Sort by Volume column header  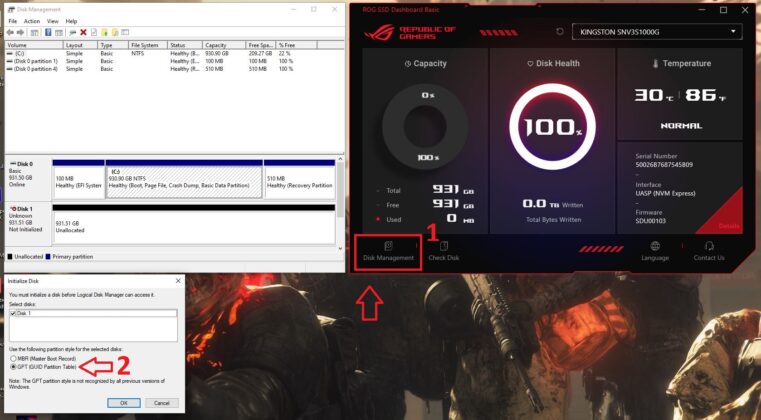click(x=34, y=45)
